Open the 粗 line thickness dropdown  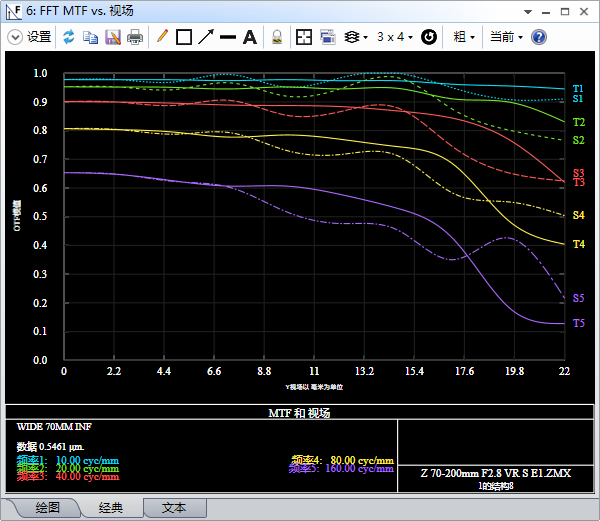click(x=464, y=37)
